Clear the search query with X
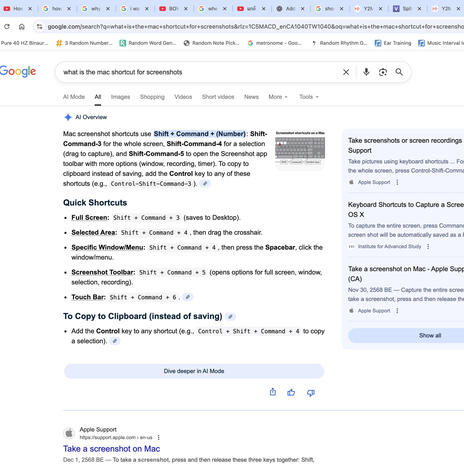The width and height of the screenshot is (464, 464). (x=346, y=72)
